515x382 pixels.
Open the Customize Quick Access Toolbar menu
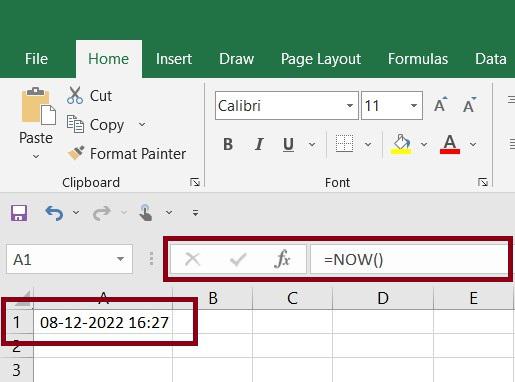click(x=196, y=212)
